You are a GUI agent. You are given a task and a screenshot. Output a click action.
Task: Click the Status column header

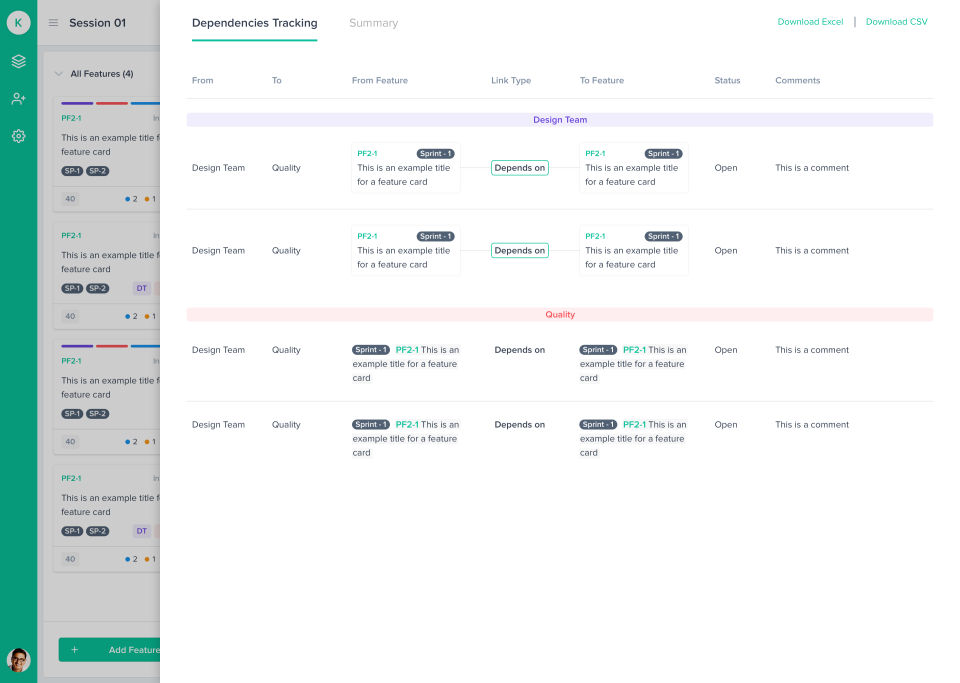[727, 80]
